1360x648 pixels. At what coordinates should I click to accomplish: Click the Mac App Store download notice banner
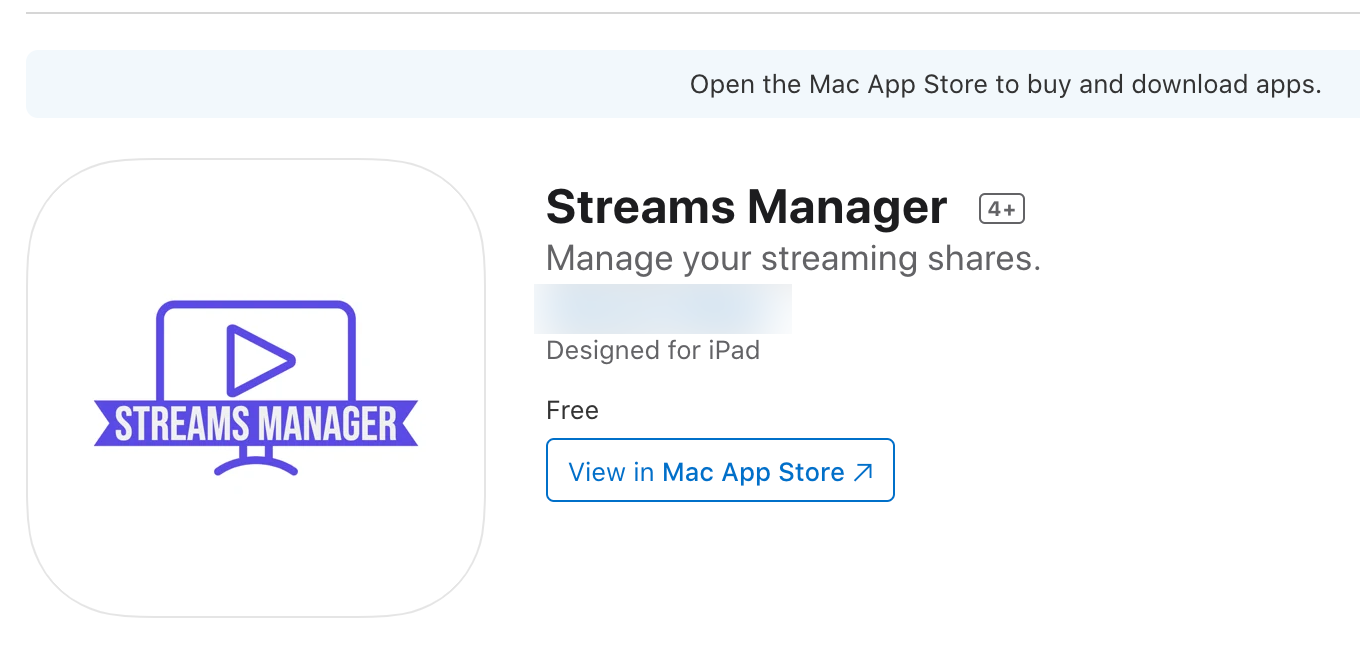tap(680, 84)
